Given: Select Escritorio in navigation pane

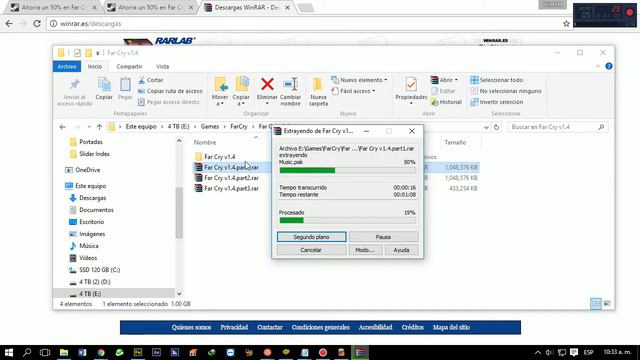Looking at the screenshot, I should 87,222.
